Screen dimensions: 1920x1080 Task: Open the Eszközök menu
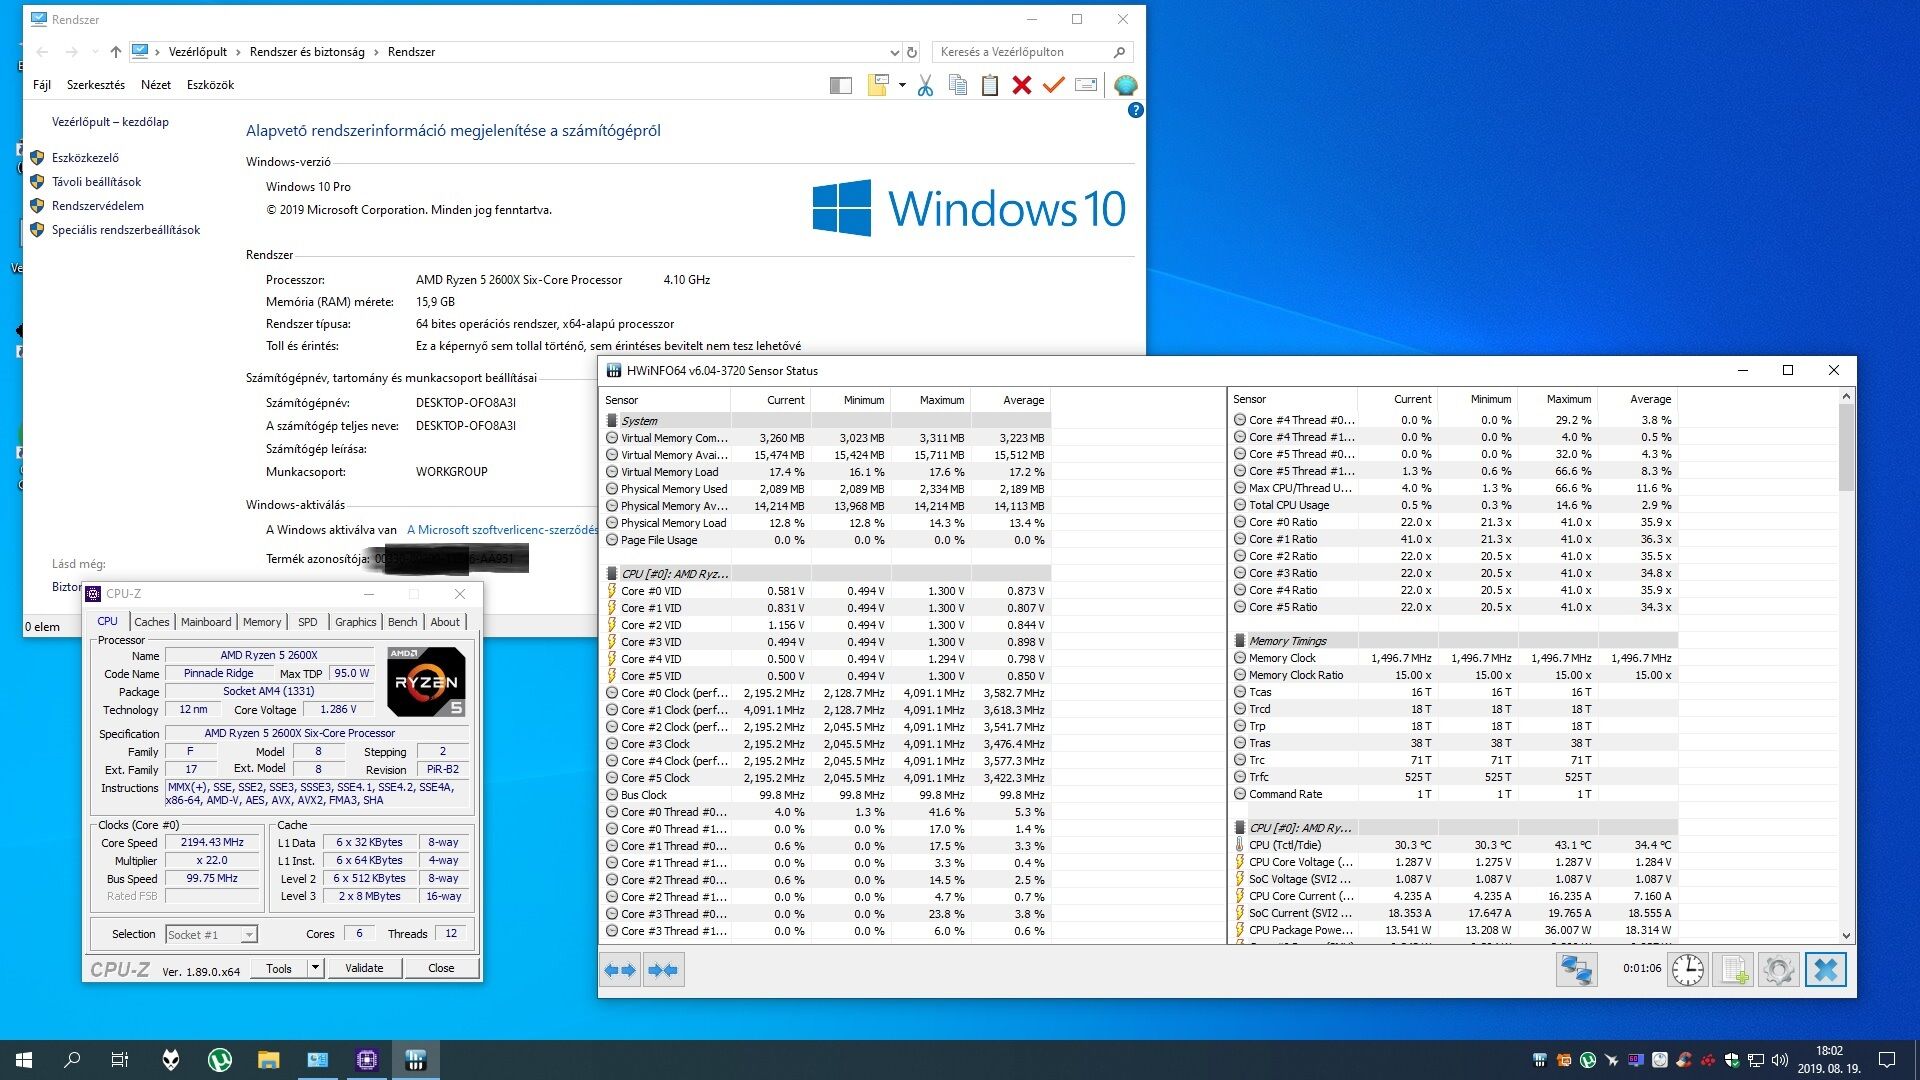tap(210, 85)
